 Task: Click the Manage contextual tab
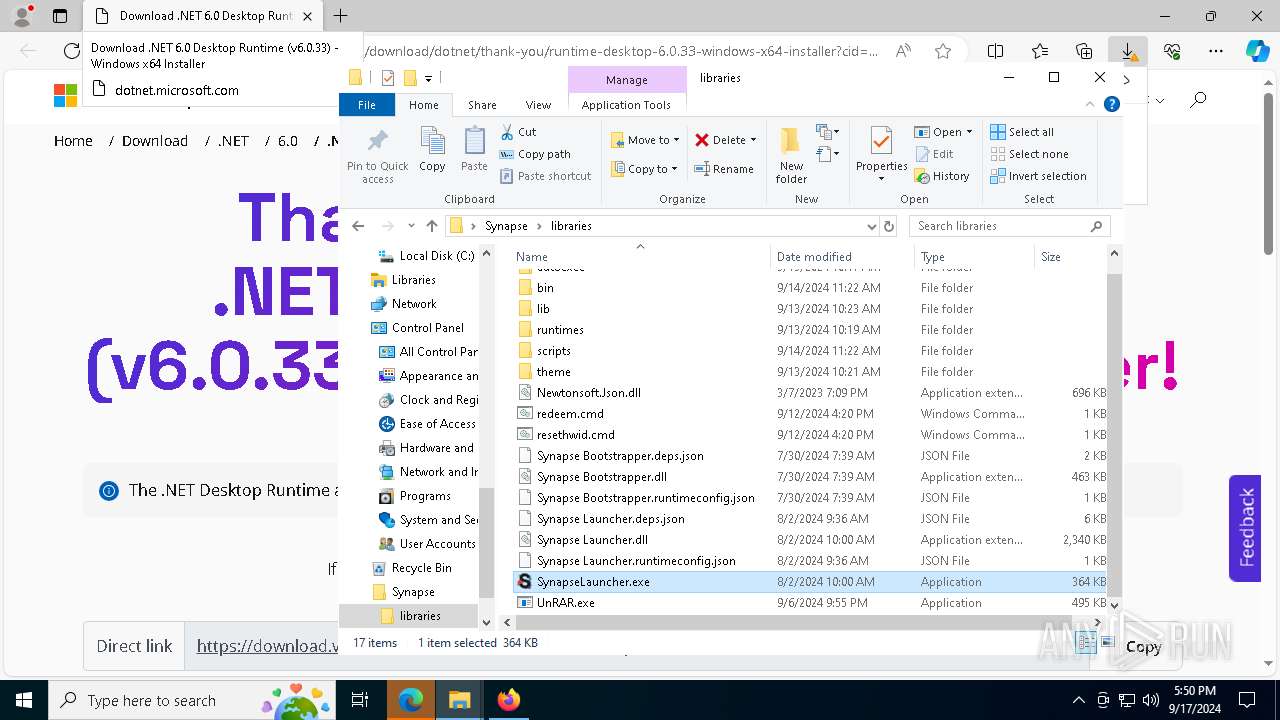(627, 80)
